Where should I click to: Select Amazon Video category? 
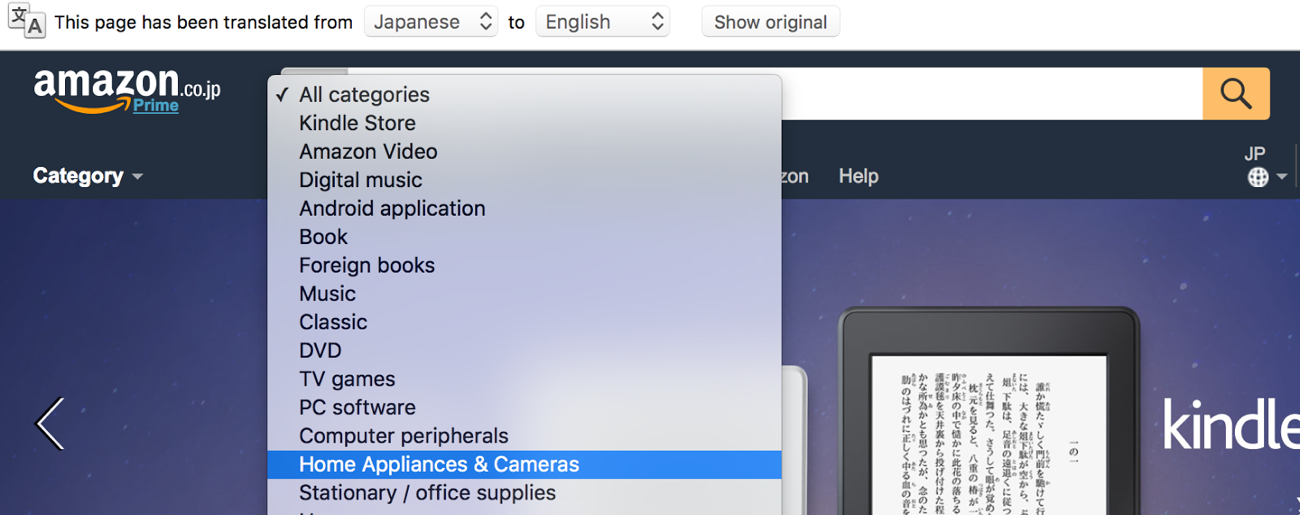coord(524,152)
